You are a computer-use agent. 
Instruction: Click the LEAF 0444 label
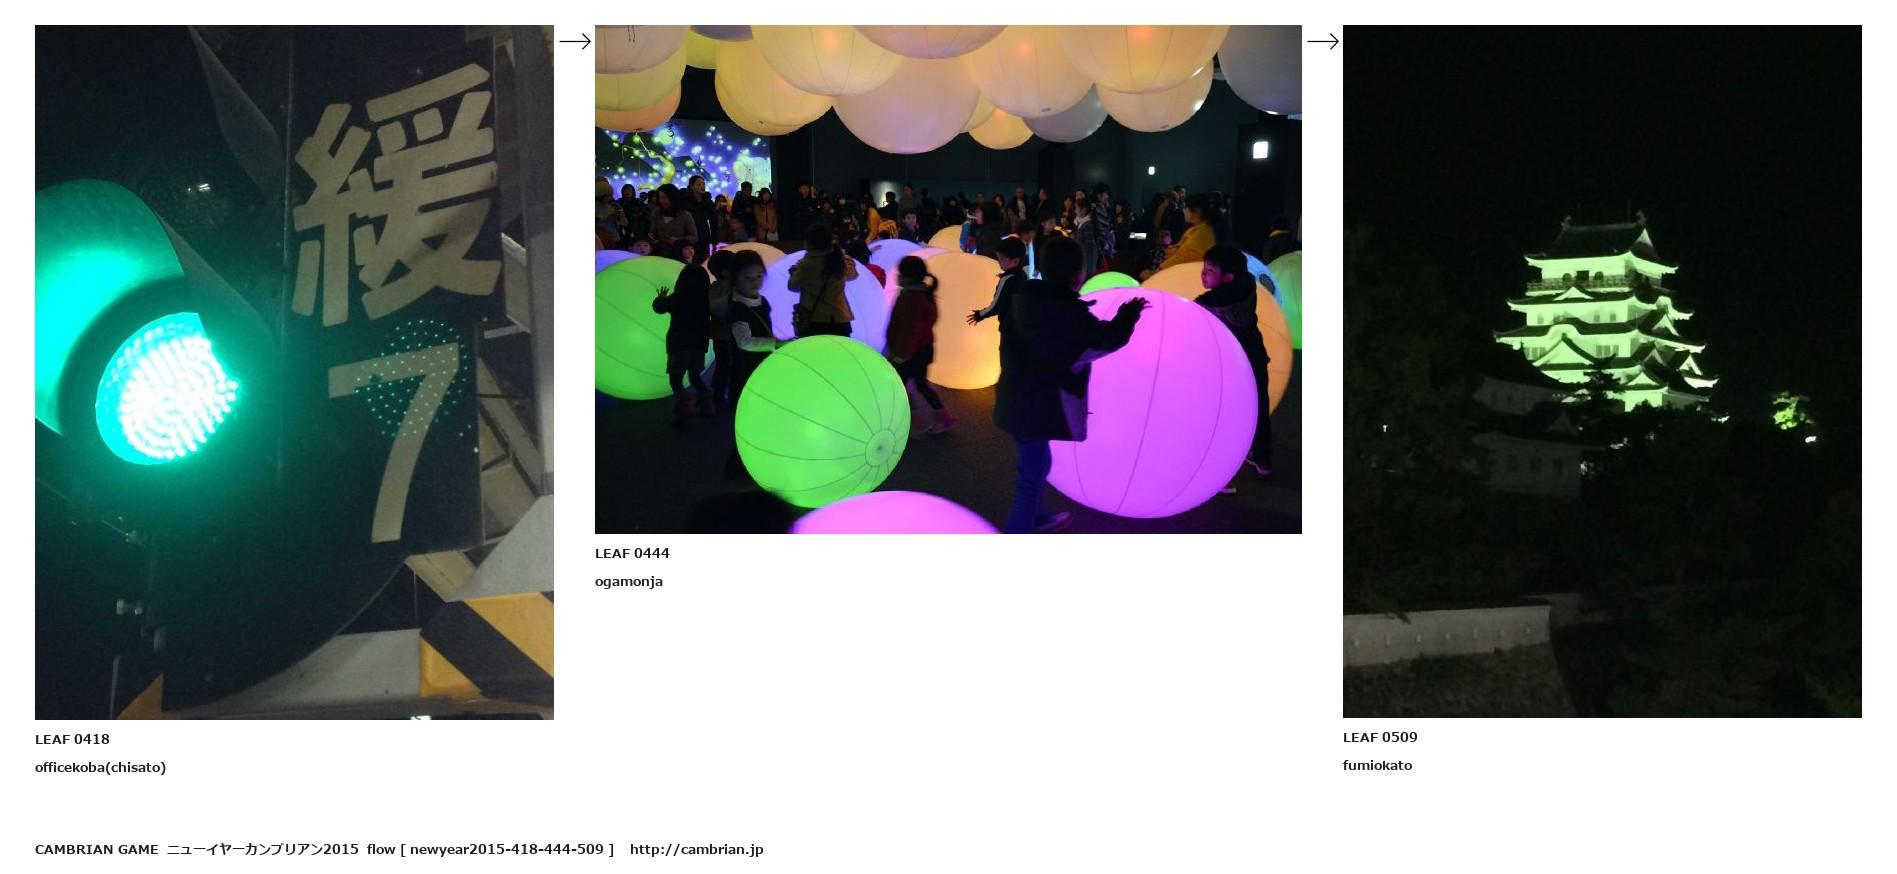pos(632,553)
